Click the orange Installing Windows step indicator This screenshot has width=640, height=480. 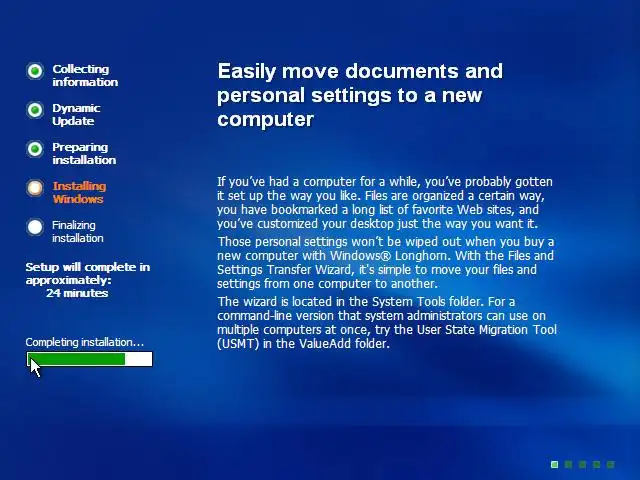click(35, 188)
